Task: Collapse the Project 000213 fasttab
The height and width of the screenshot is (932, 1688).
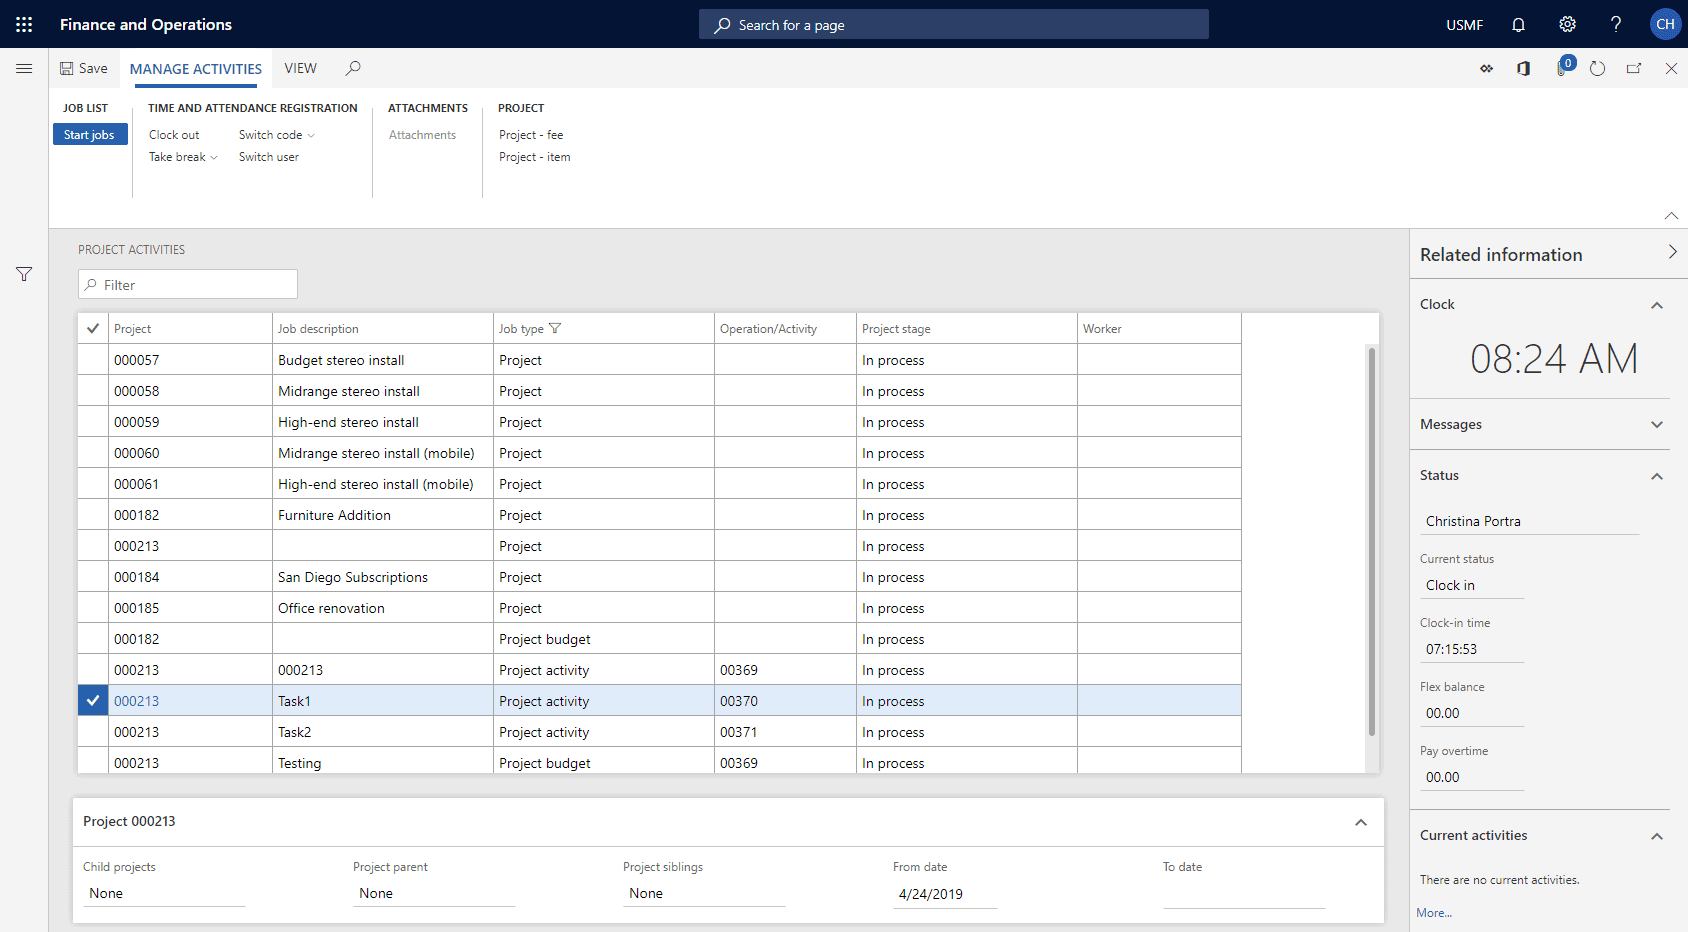Action: point(1361,822)
